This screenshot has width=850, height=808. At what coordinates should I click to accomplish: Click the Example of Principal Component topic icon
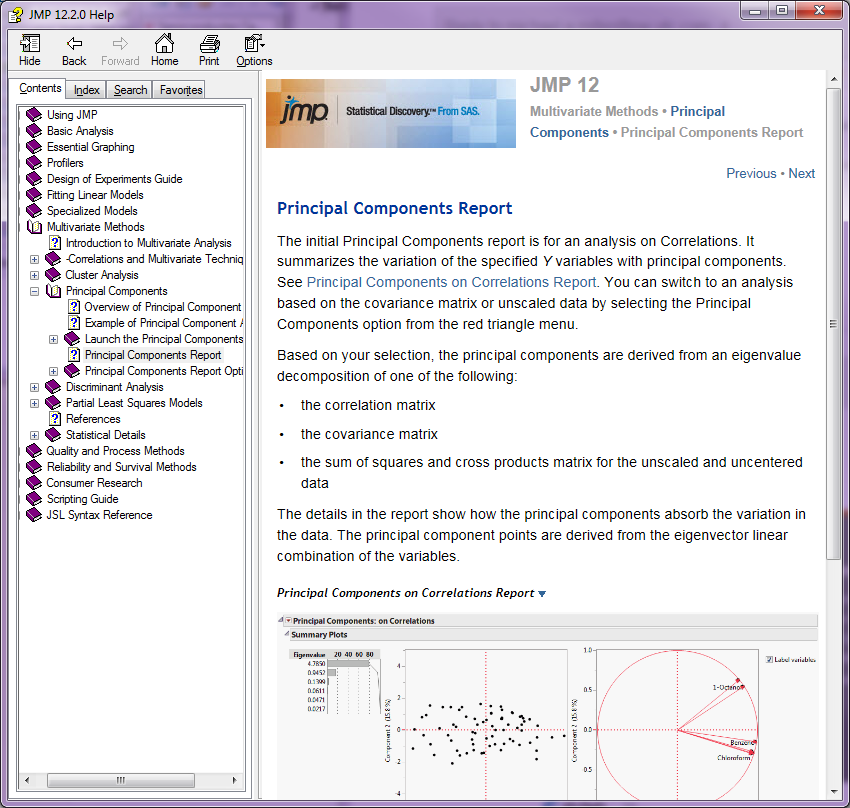click(74, 323)
